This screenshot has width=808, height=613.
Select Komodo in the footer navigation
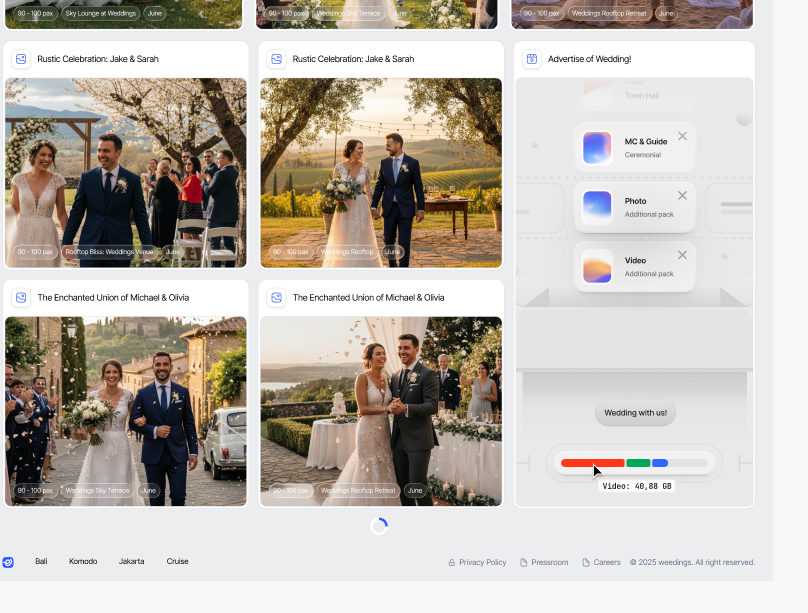click(x=83, y=561)
